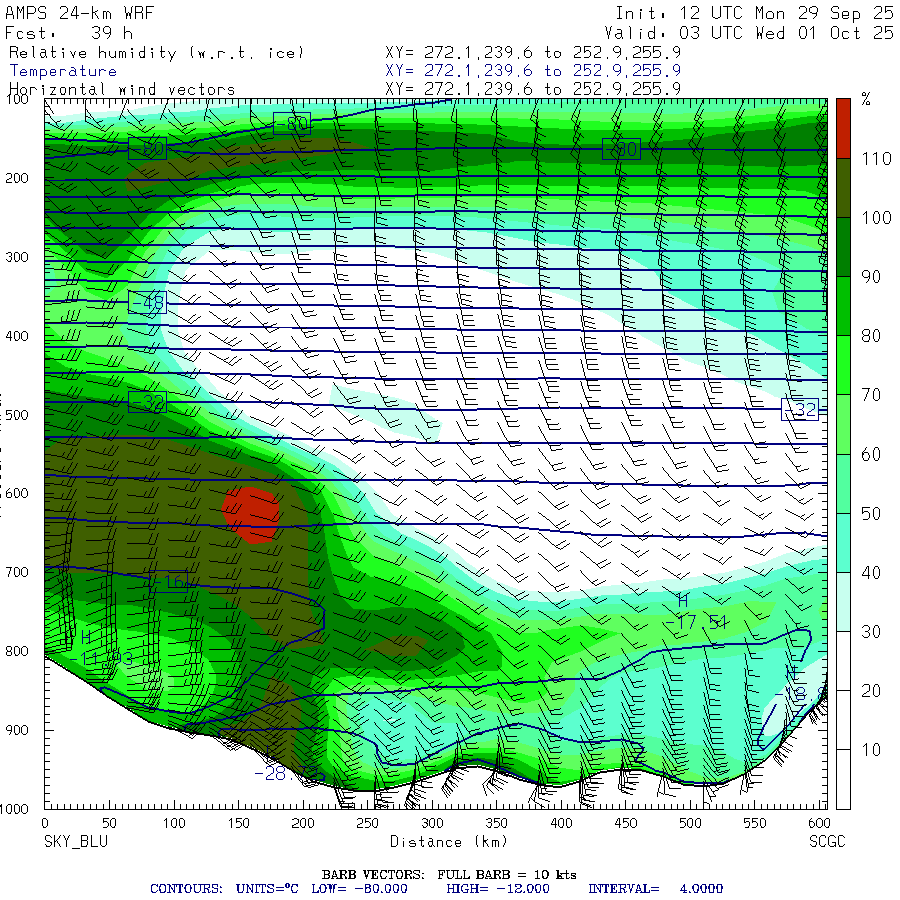This screenshot has height=900, width=900.
Task: Click the pressure axis tick label "400"
Action: coord(17,336)
